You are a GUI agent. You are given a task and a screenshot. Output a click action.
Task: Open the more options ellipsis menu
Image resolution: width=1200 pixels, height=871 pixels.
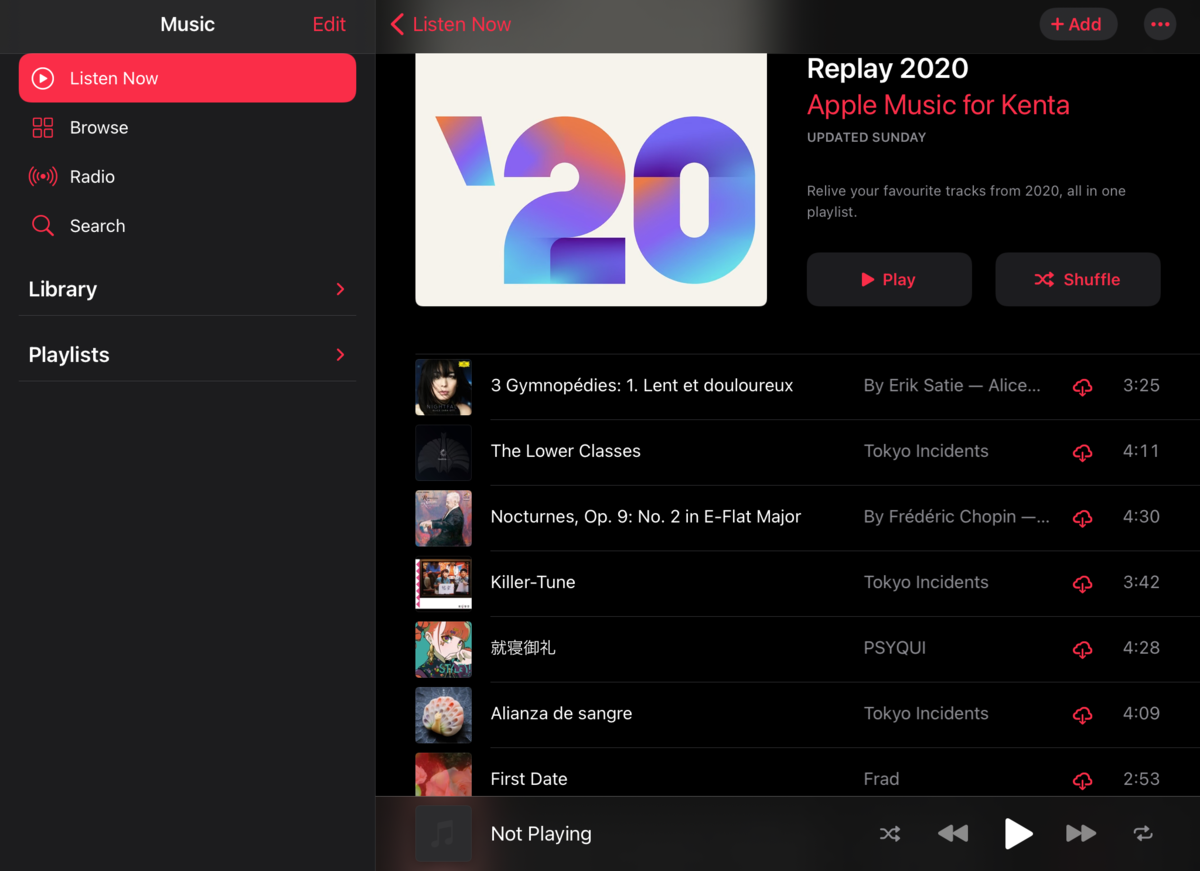click(x=1160, y=24)
